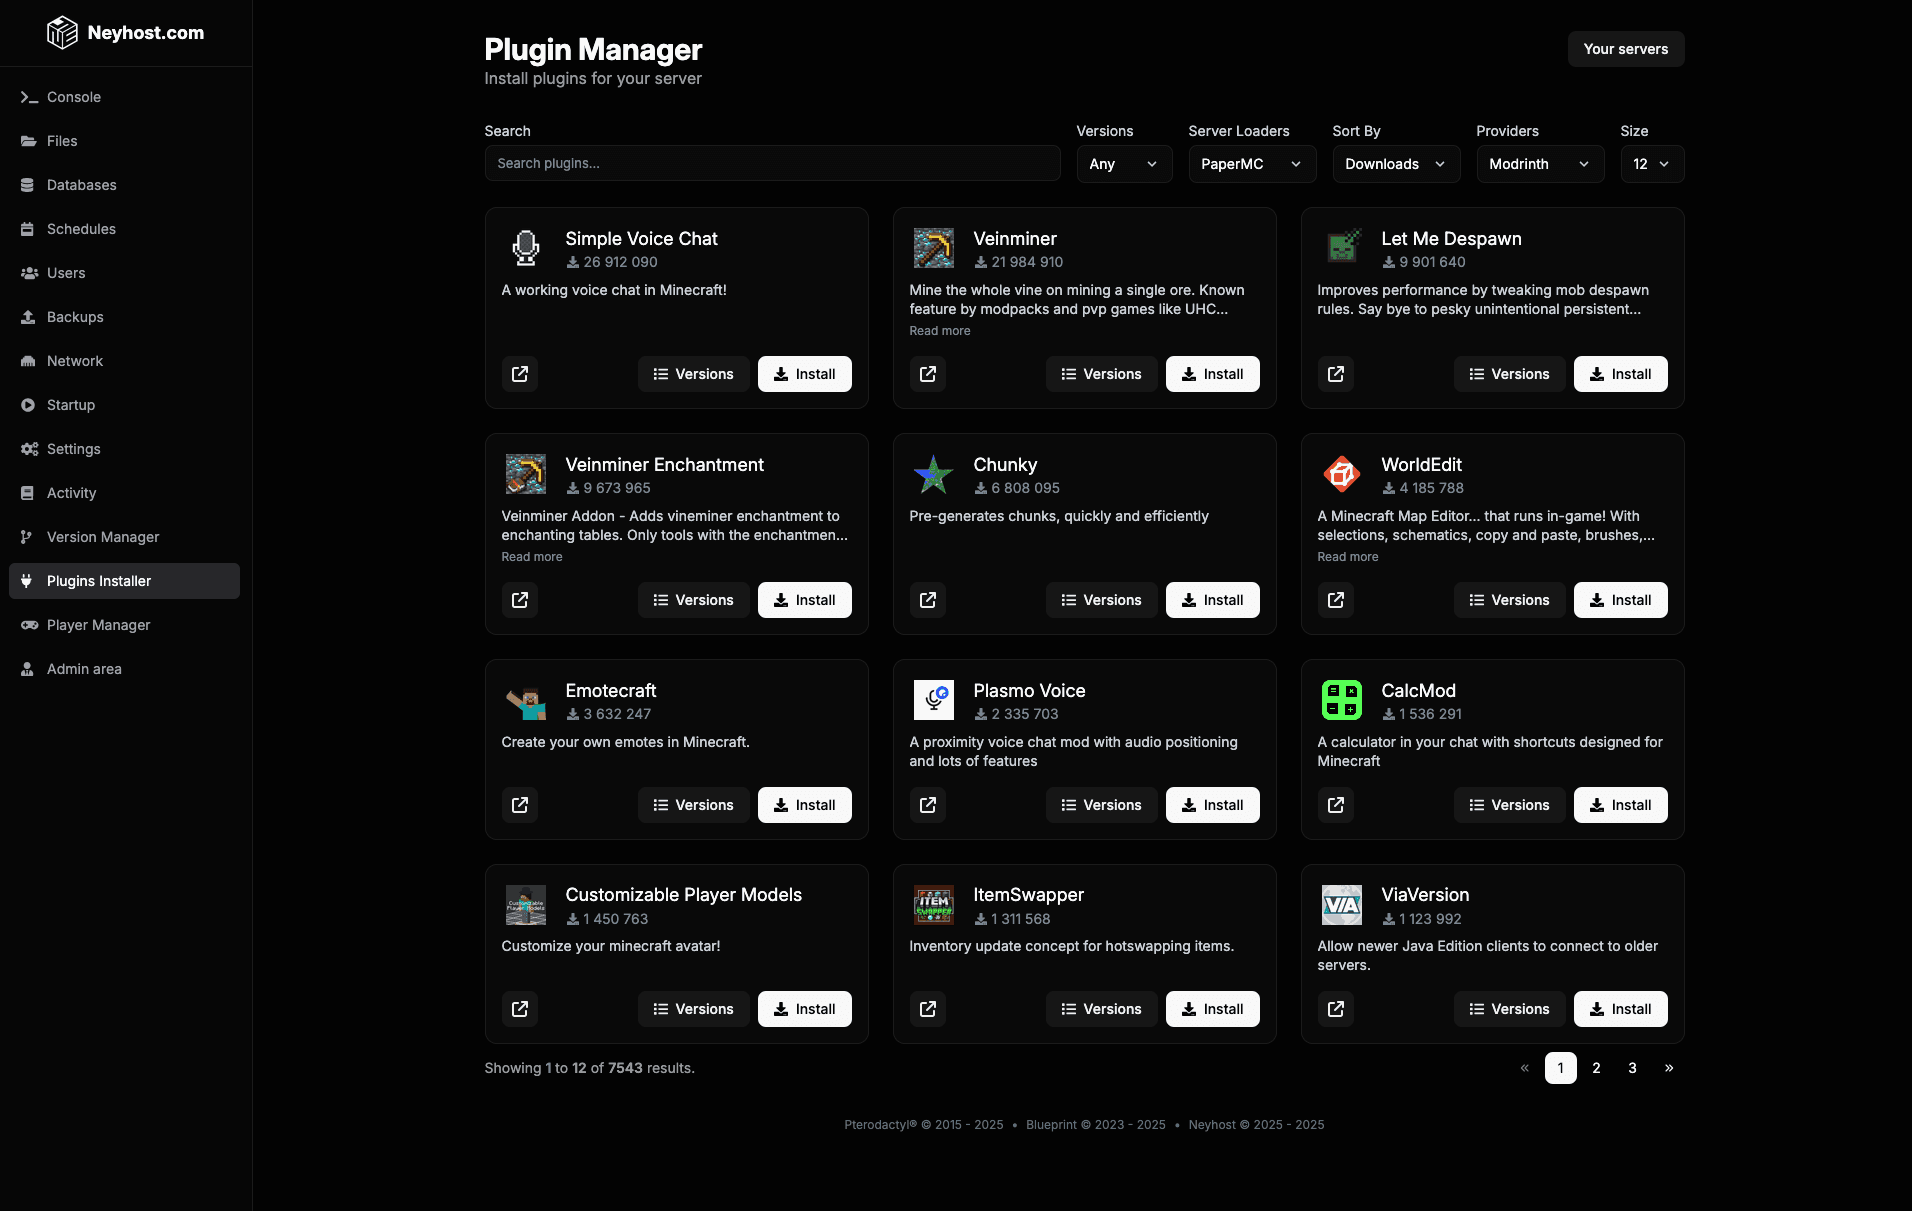This screenshot has height=1211, width=1912.
Task: Open the Your servers button
Action: coord(1625,49)
